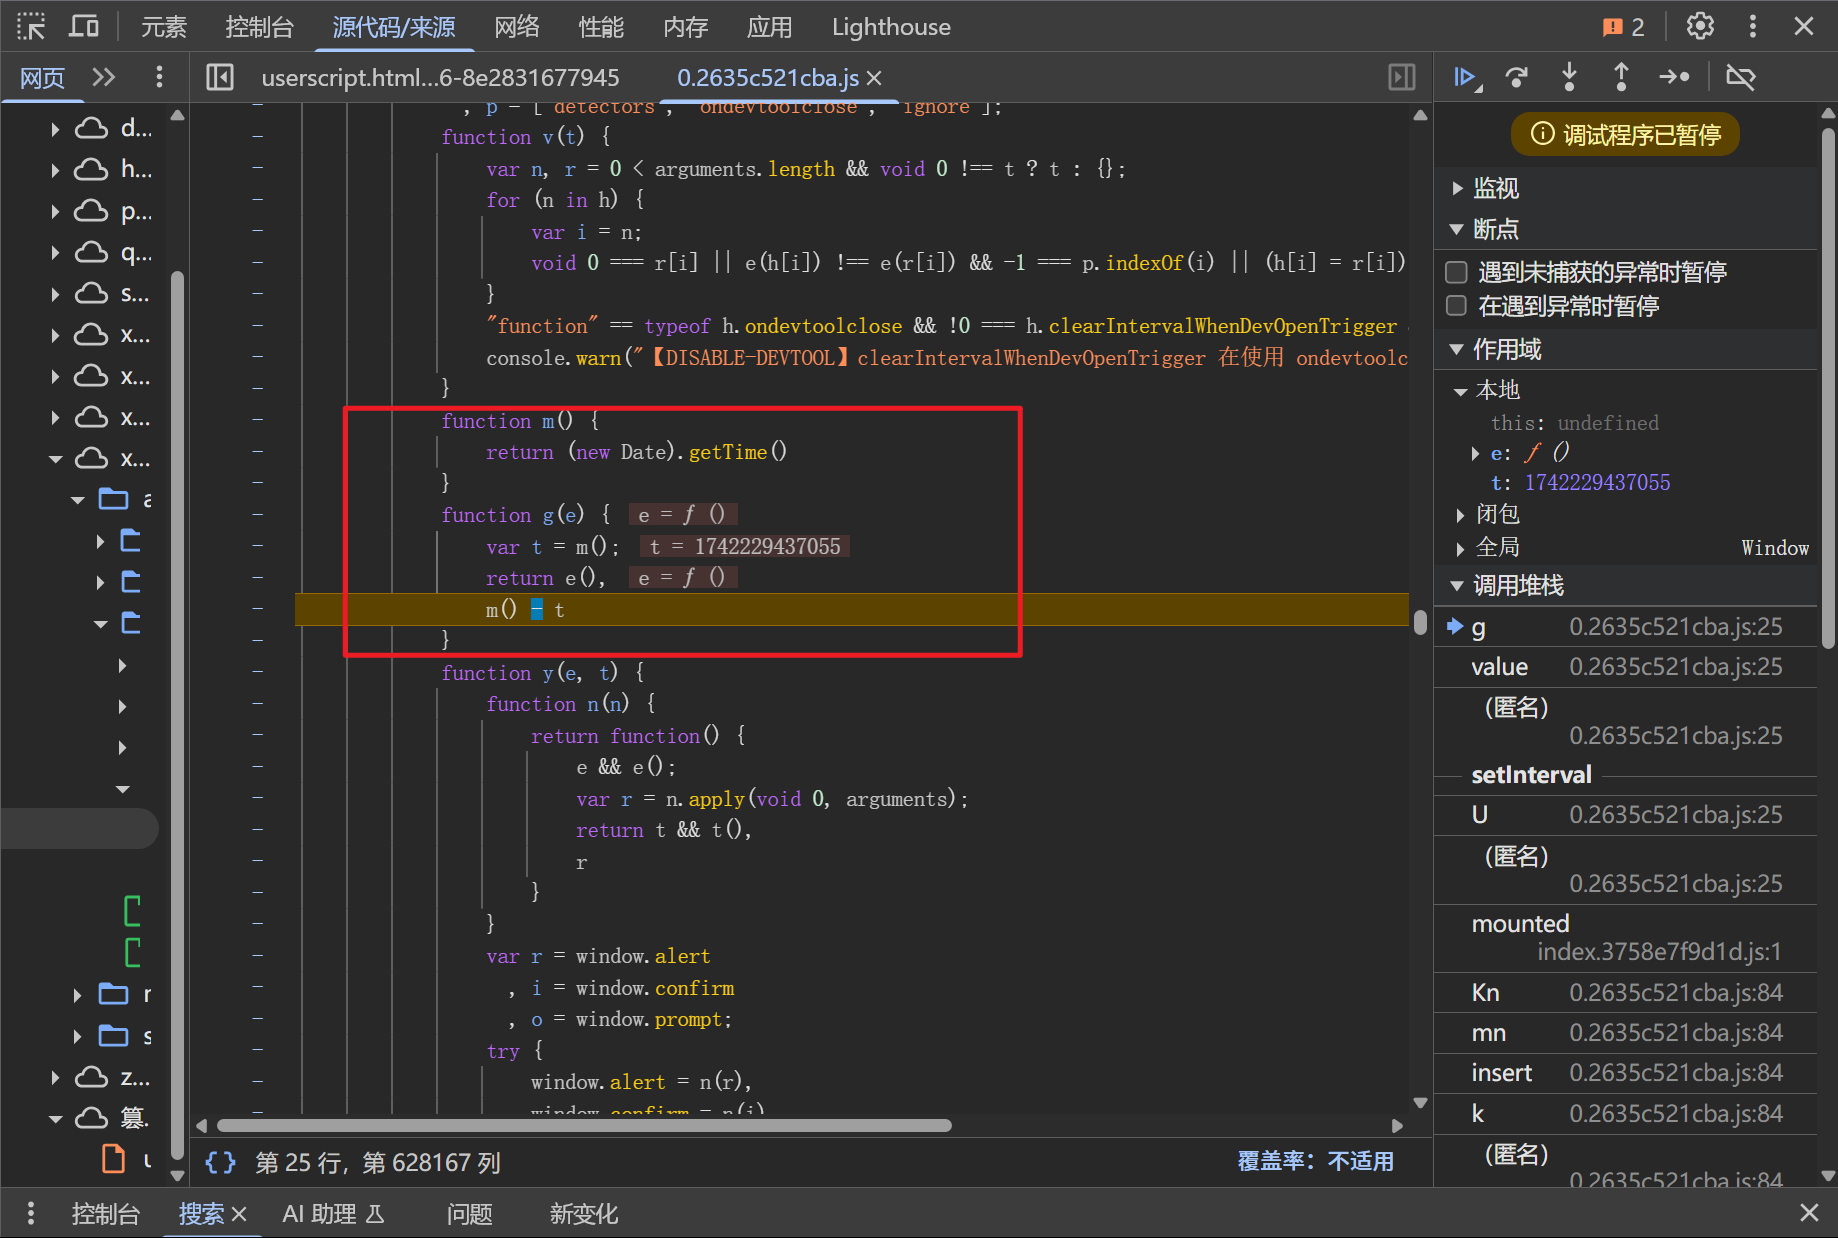Open the 控制台 console tab at top
1838x1238 pixels.
tap(259, 27)
